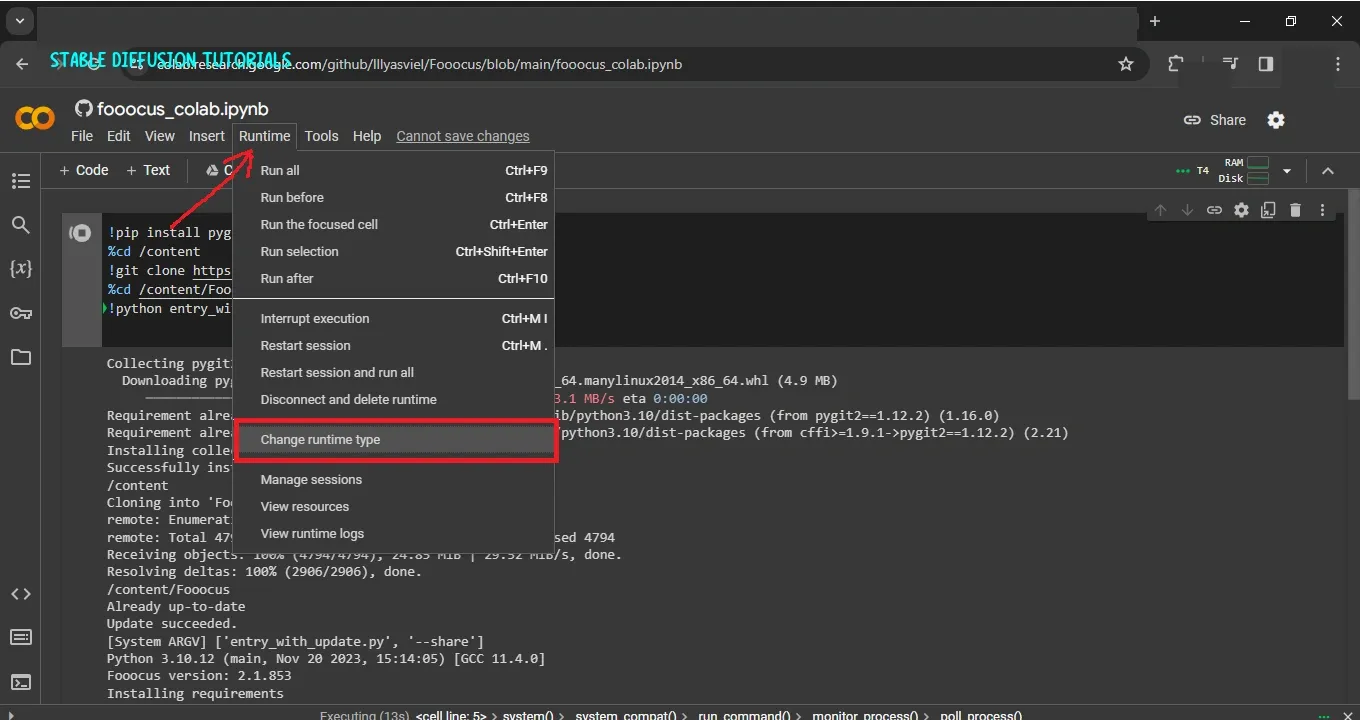Image resolution: width=1360 pixels, height=720 pixels.
Task: Open the Terminal panel icon
Action: click(21, 682)
